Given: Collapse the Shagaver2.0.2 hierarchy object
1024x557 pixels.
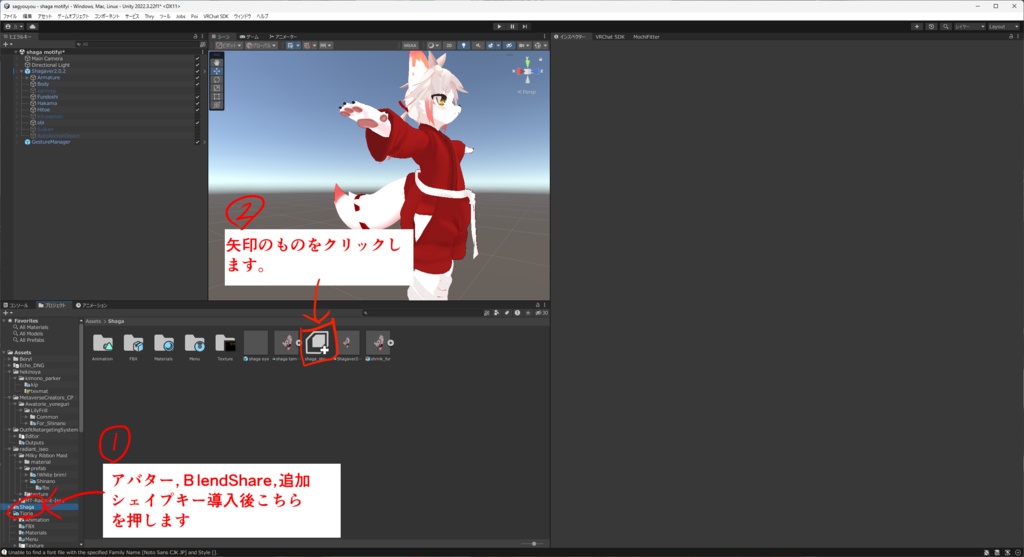Looking at the screenshot, I should pos(21,71).
